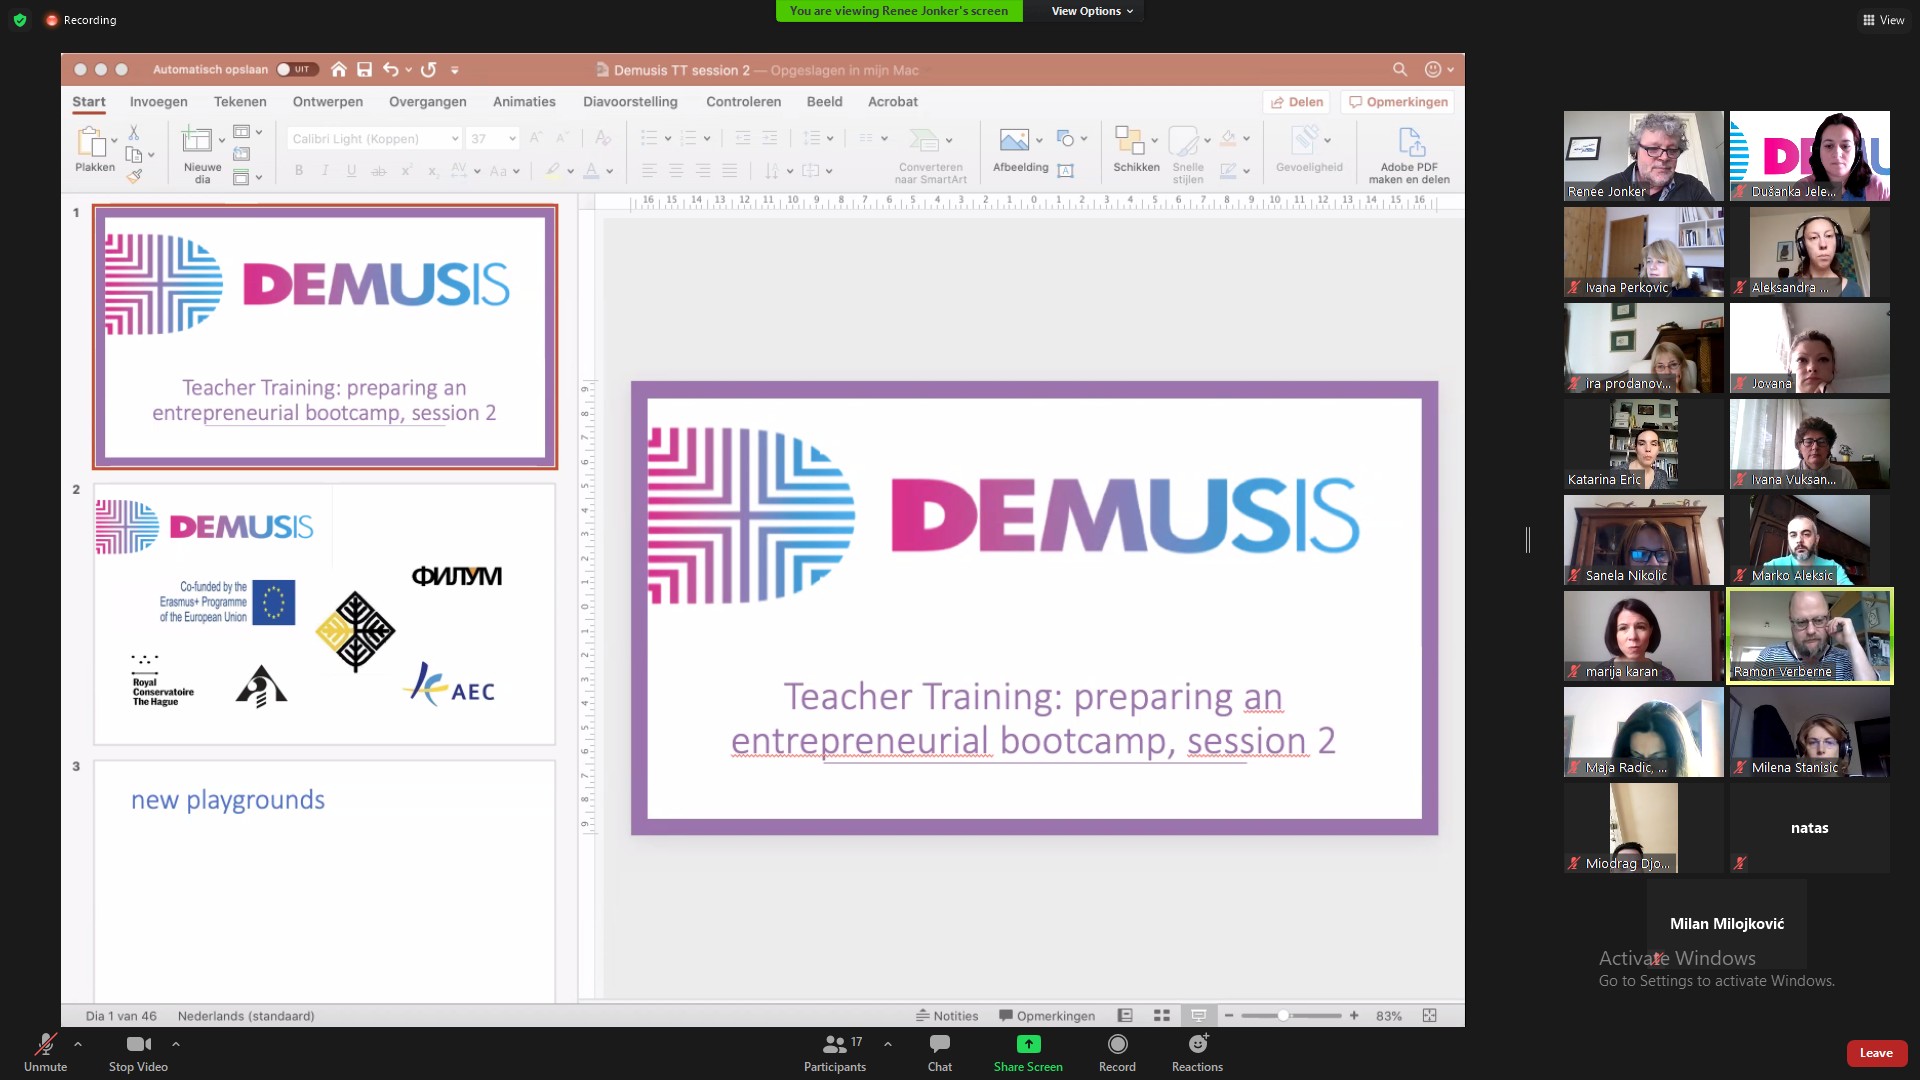Image resolution: width=1920 pixels, height=1080 pixels.
Task: Click the format painter brush icon
Action: point(133,176)
